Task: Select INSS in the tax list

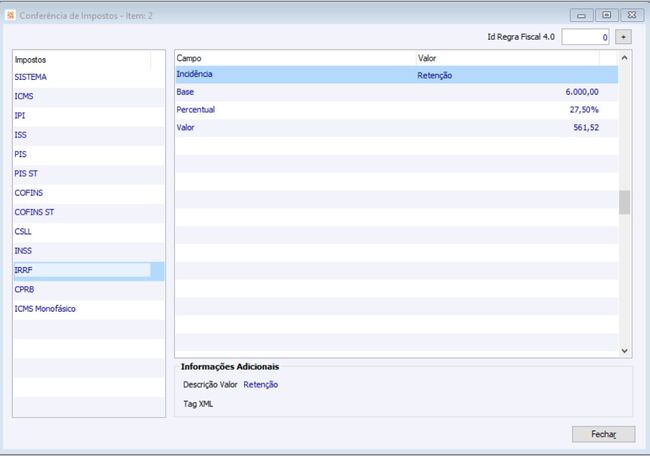Action: pos(89,251)
